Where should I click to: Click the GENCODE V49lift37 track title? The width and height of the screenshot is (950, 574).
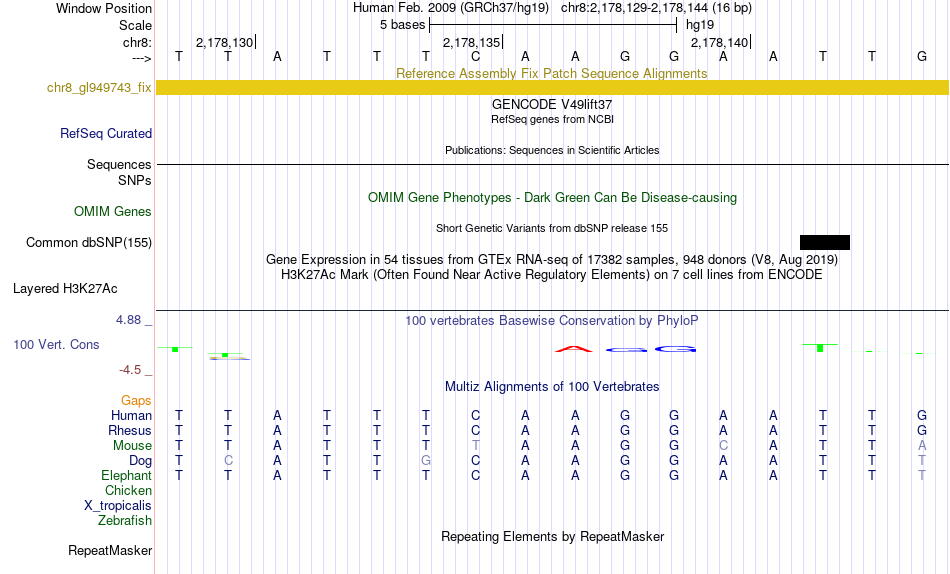tap(552, 104)
